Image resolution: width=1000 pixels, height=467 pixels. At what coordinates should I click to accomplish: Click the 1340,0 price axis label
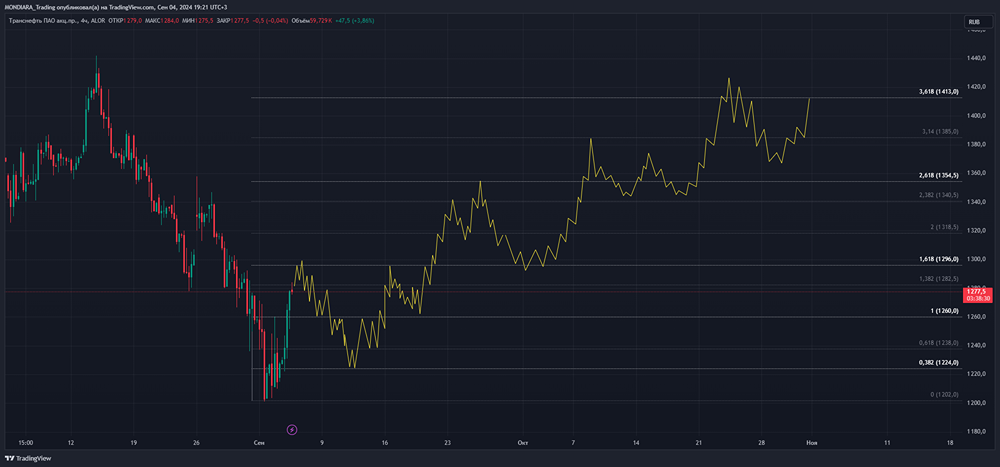[976, 202]
